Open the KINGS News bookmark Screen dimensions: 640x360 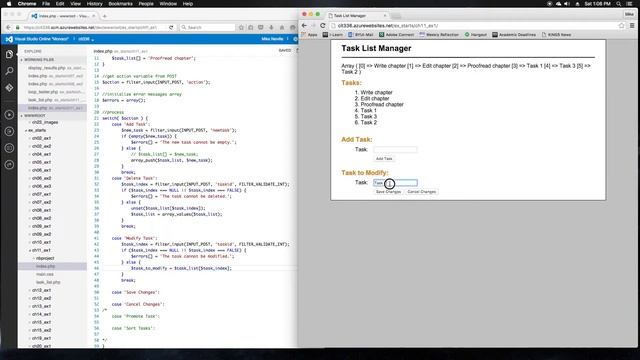[x=556, y=35]
